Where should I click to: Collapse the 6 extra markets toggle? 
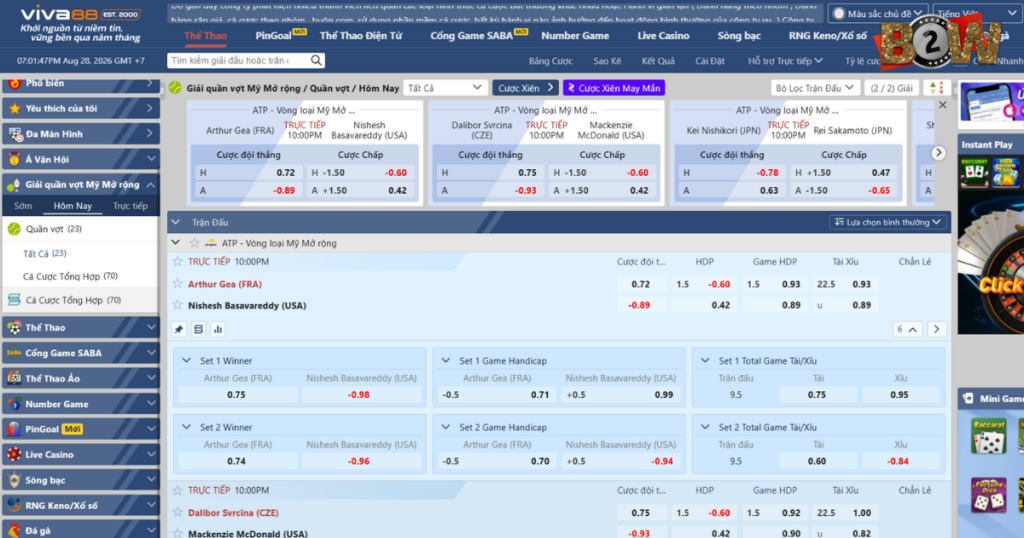pos(907,329)
